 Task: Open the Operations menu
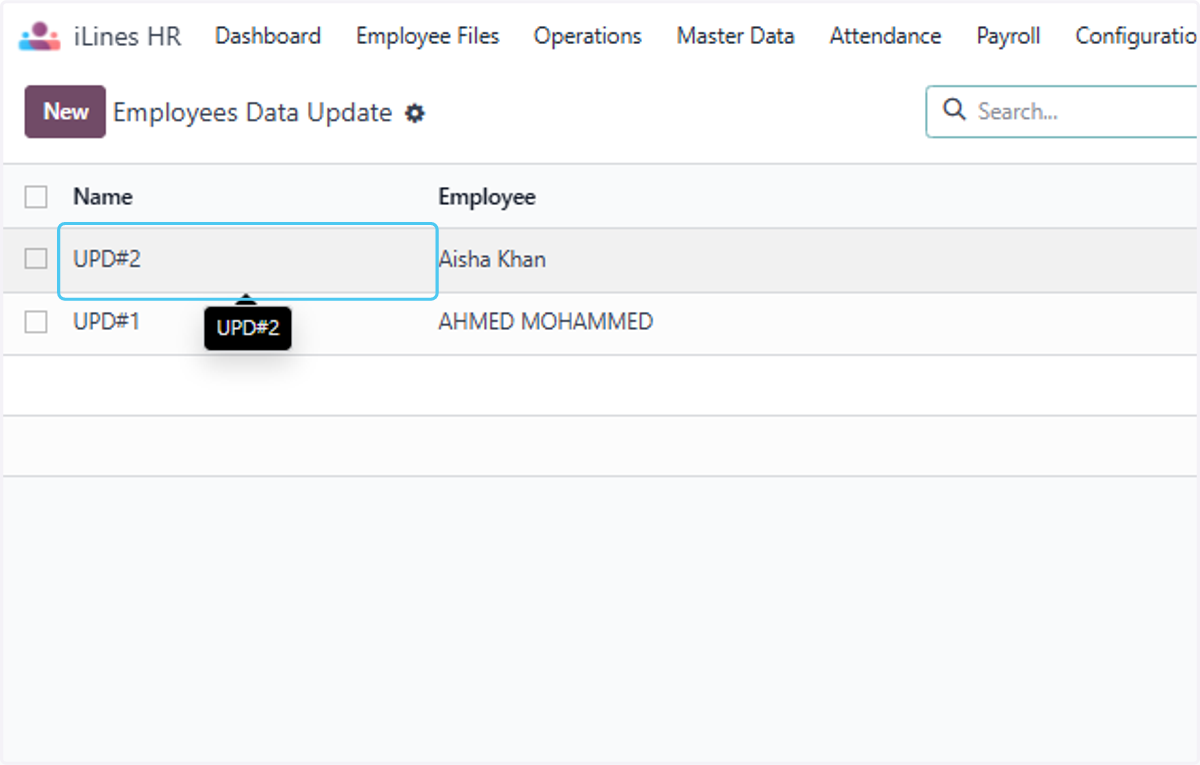(588, 36)
